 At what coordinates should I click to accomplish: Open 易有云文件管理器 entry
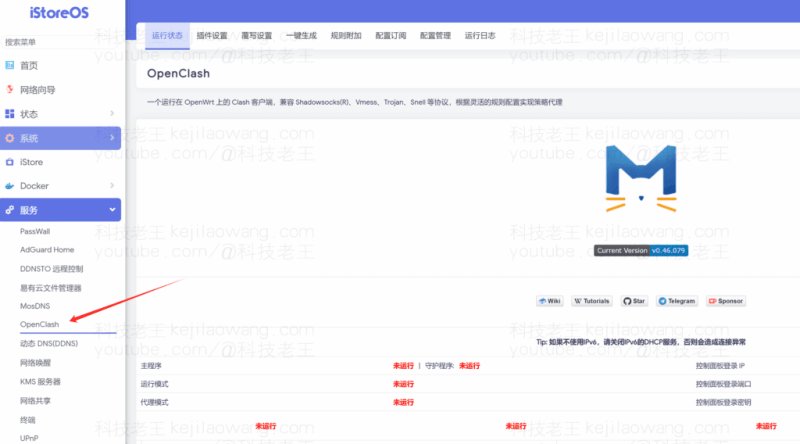[51, 288]
